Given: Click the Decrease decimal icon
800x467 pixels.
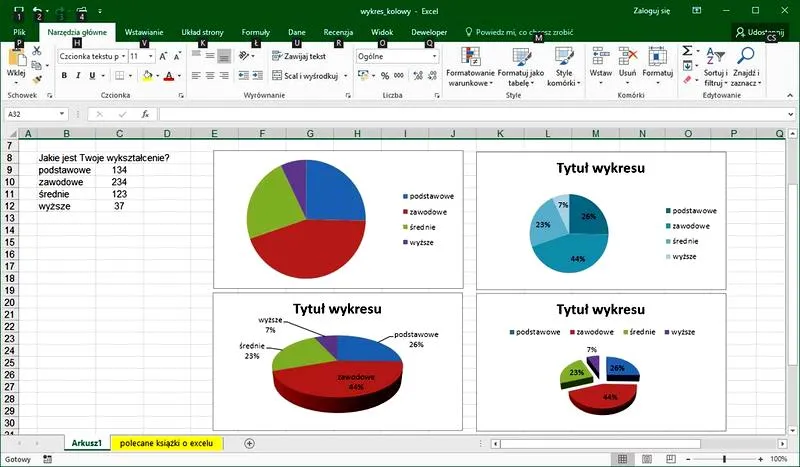Looking at the screenshot, I should (x=433, y=76).
